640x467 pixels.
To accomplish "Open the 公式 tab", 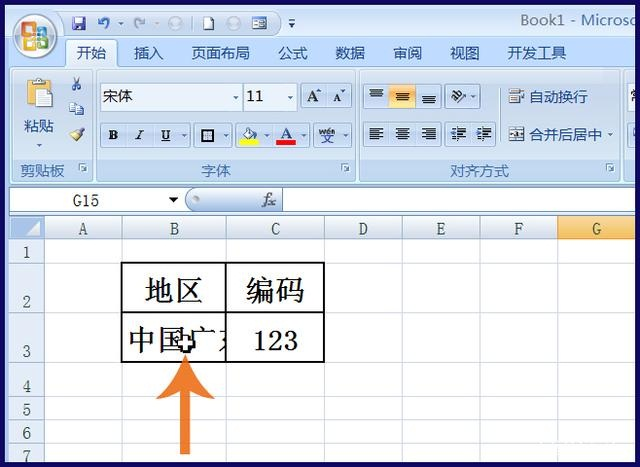I will coord(293,53).
